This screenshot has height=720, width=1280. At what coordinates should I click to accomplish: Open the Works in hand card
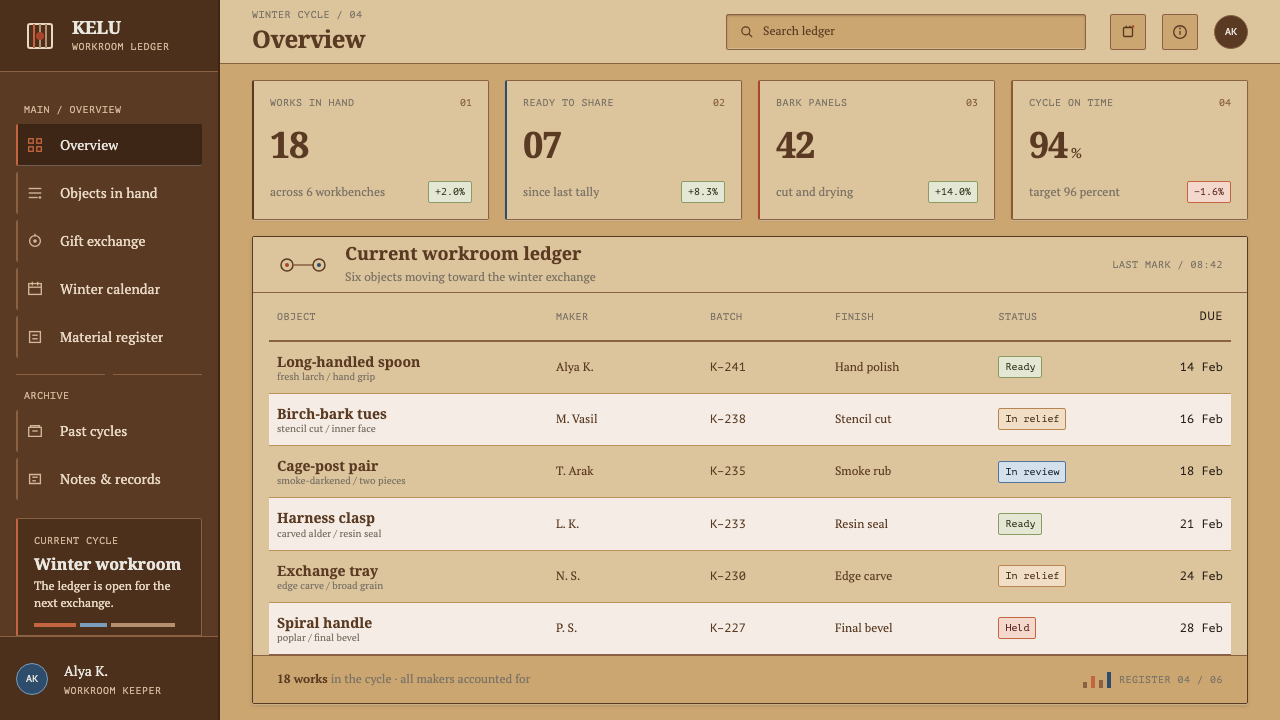point(370,150)
